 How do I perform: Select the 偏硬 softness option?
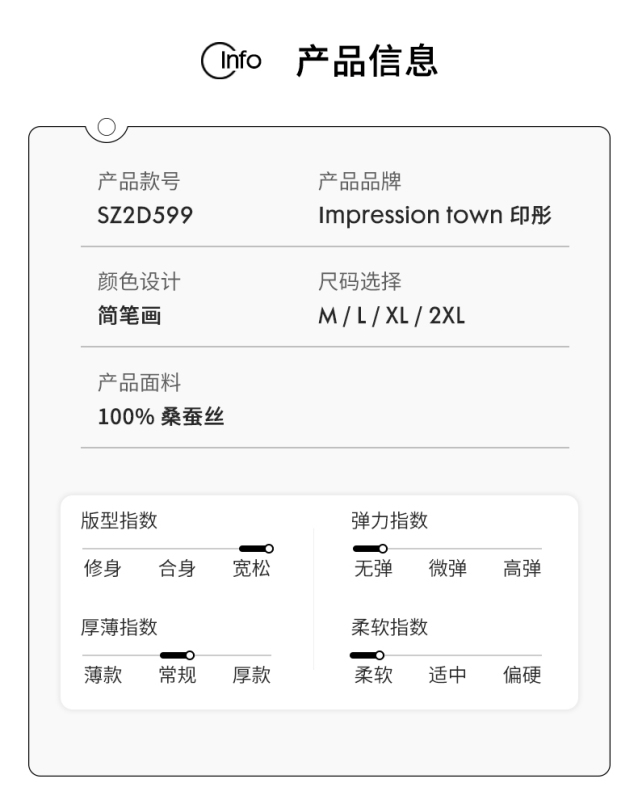click(x=522, y=675)
